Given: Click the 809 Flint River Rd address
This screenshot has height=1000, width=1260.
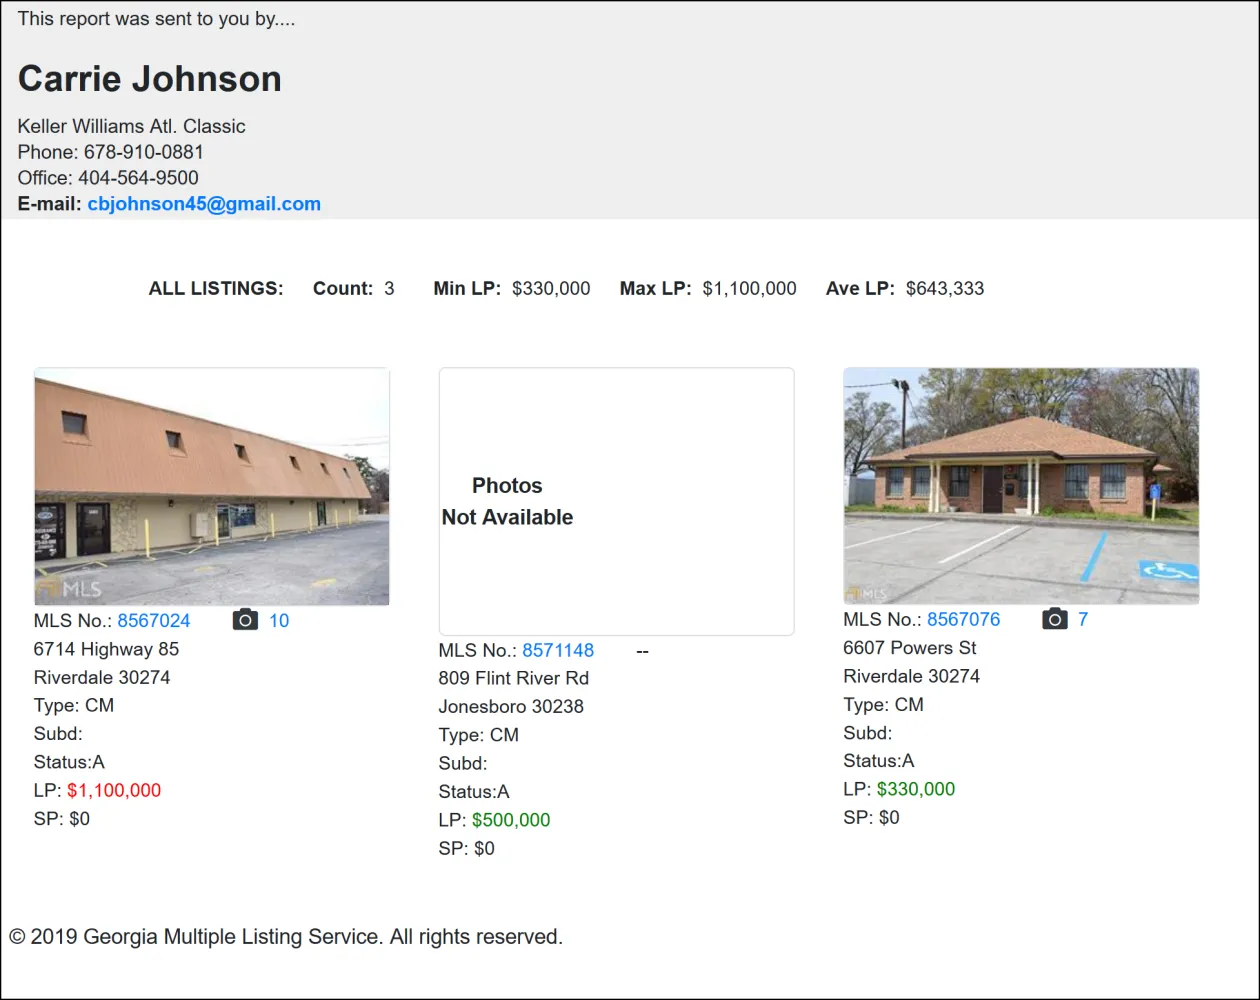Looking at the screenshot, I should [513, 678].
